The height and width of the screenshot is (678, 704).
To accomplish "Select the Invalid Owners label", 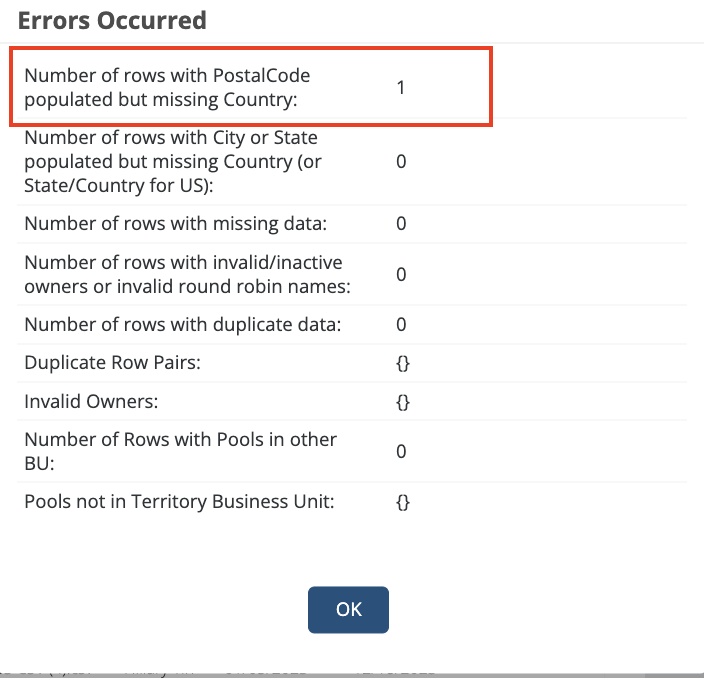I will [x=89, y=402].
